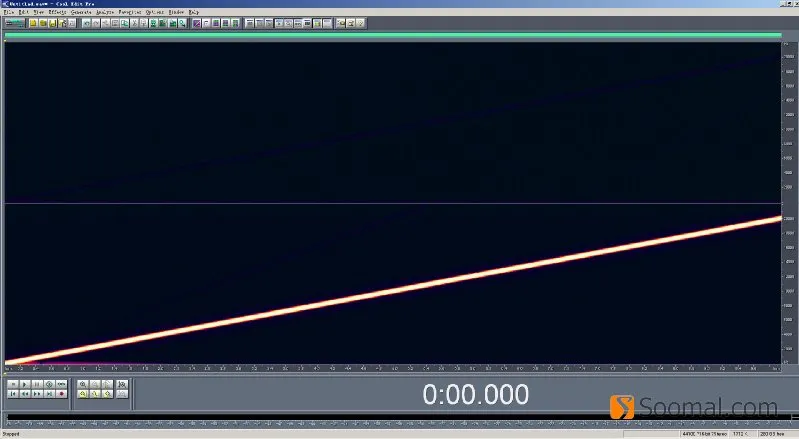Toggle Play Looped transport button
Image resolution: width=799 pixels, height=439 pixels.
[x=61, y=385]
